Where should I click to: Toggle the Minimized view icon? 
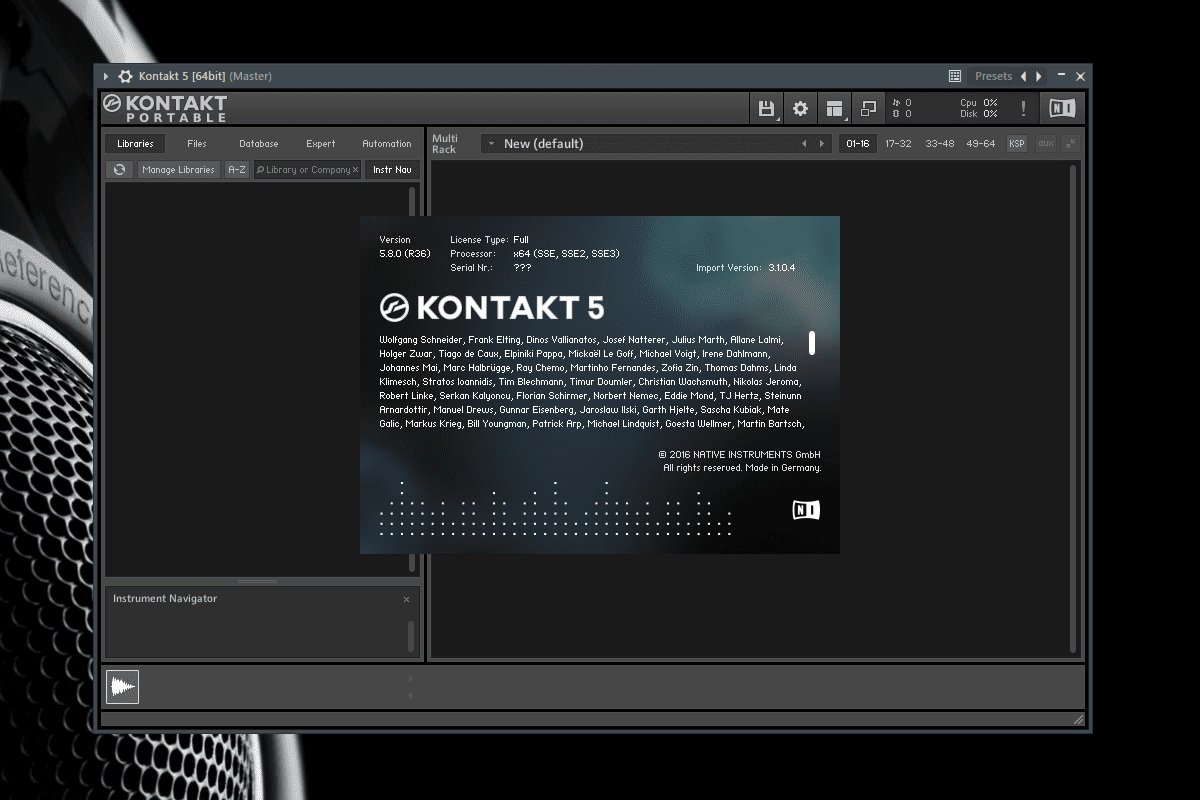868,108
